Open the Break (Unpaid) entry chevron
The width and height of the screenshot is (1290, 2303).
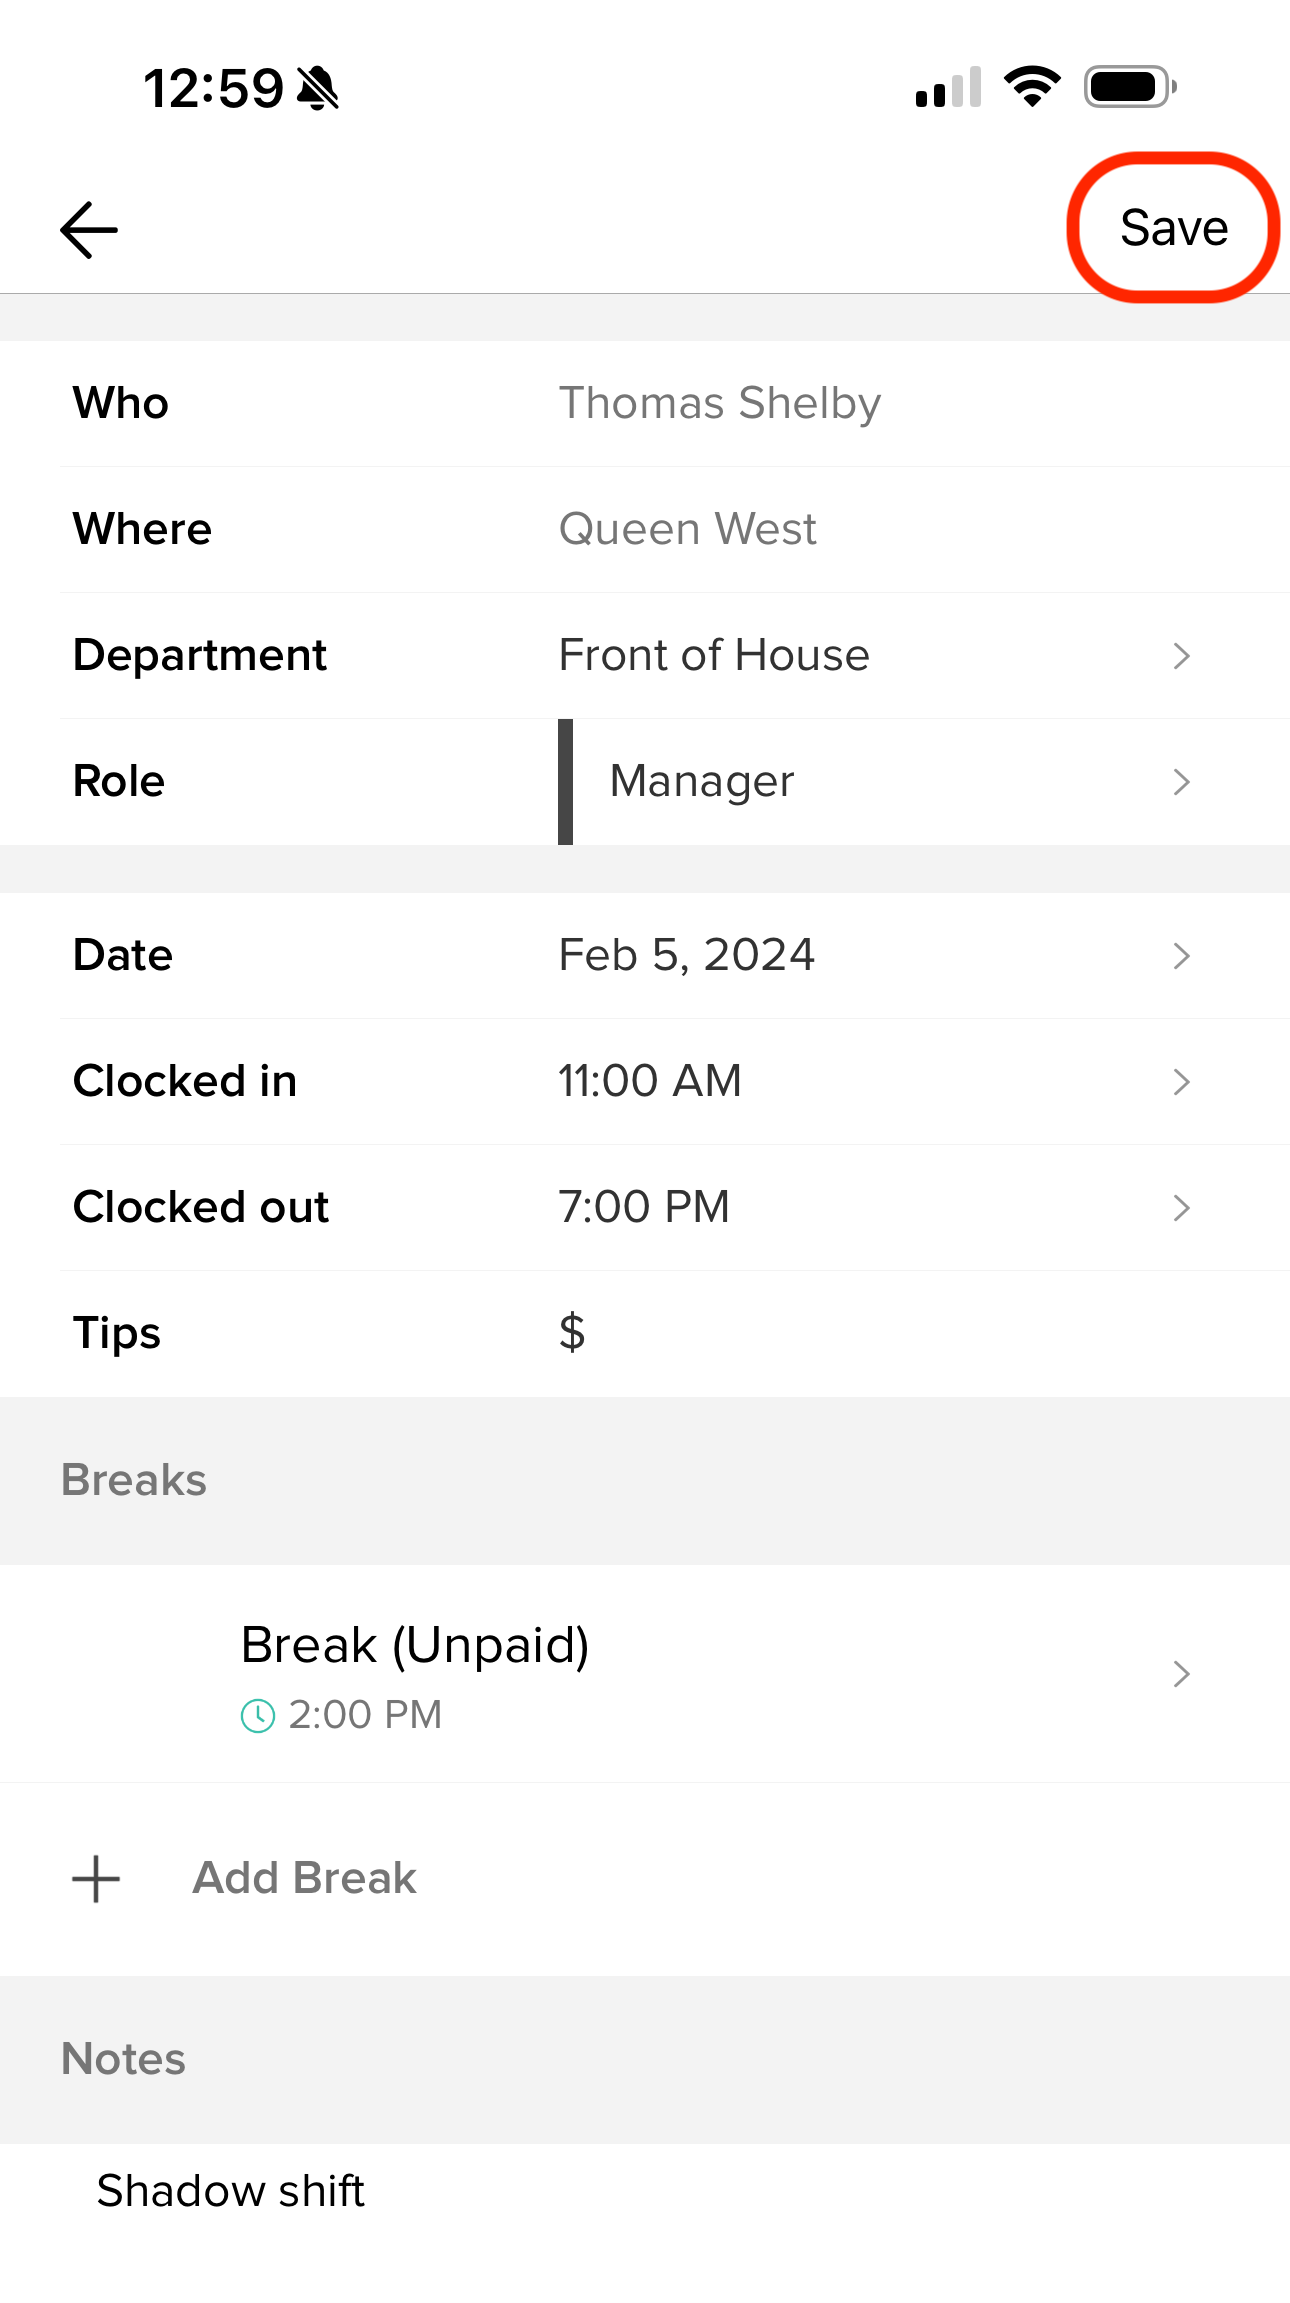click(x=1181, y=1674)
